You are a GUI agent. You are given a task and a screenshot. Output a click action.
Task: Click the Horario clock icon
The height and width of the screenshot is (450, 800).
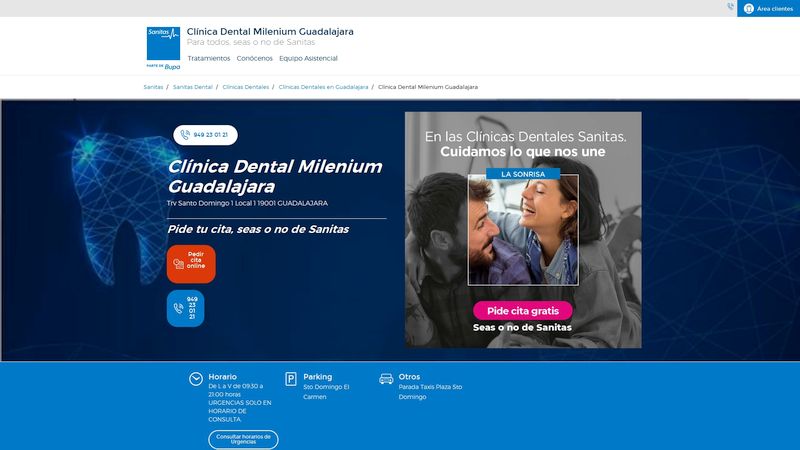coord(196,379)
